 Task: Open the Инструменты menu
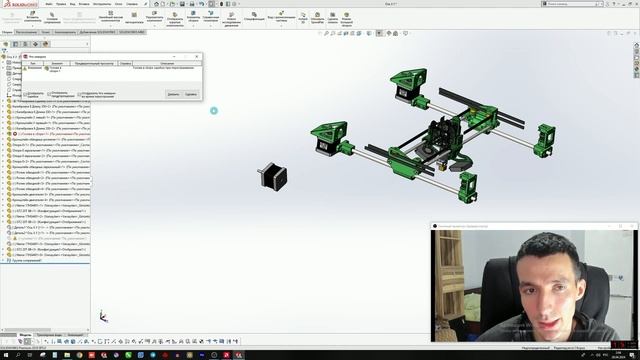click(102, 4)
